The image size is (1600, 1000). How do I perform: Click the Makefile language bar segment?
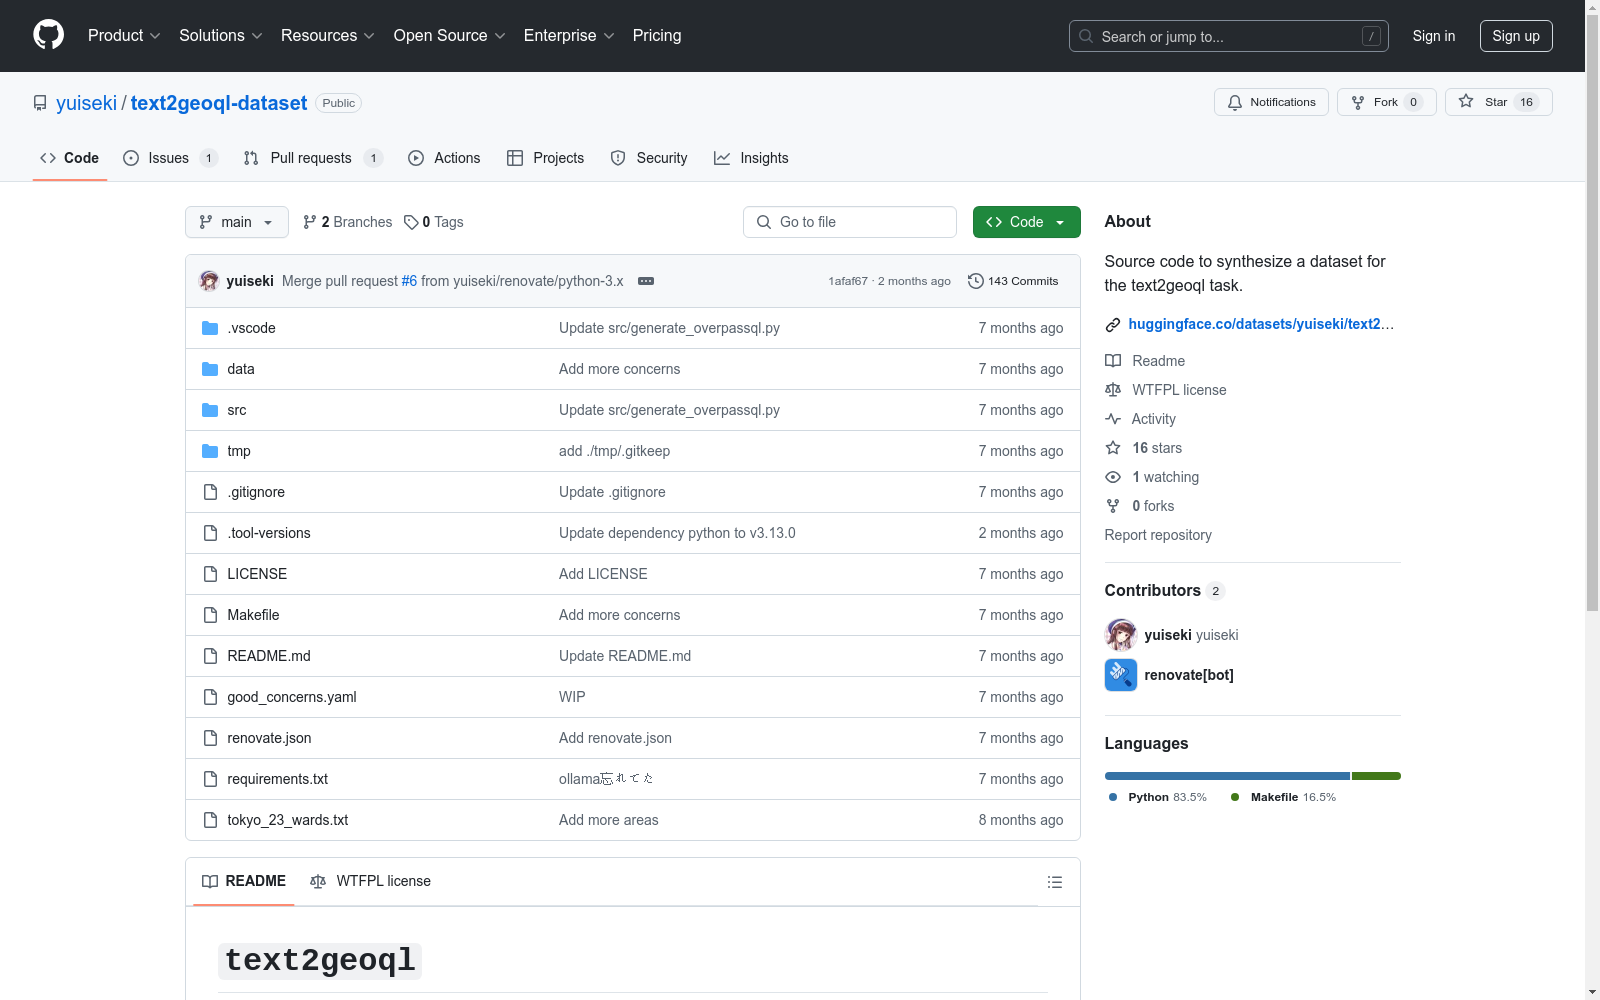1376,776
